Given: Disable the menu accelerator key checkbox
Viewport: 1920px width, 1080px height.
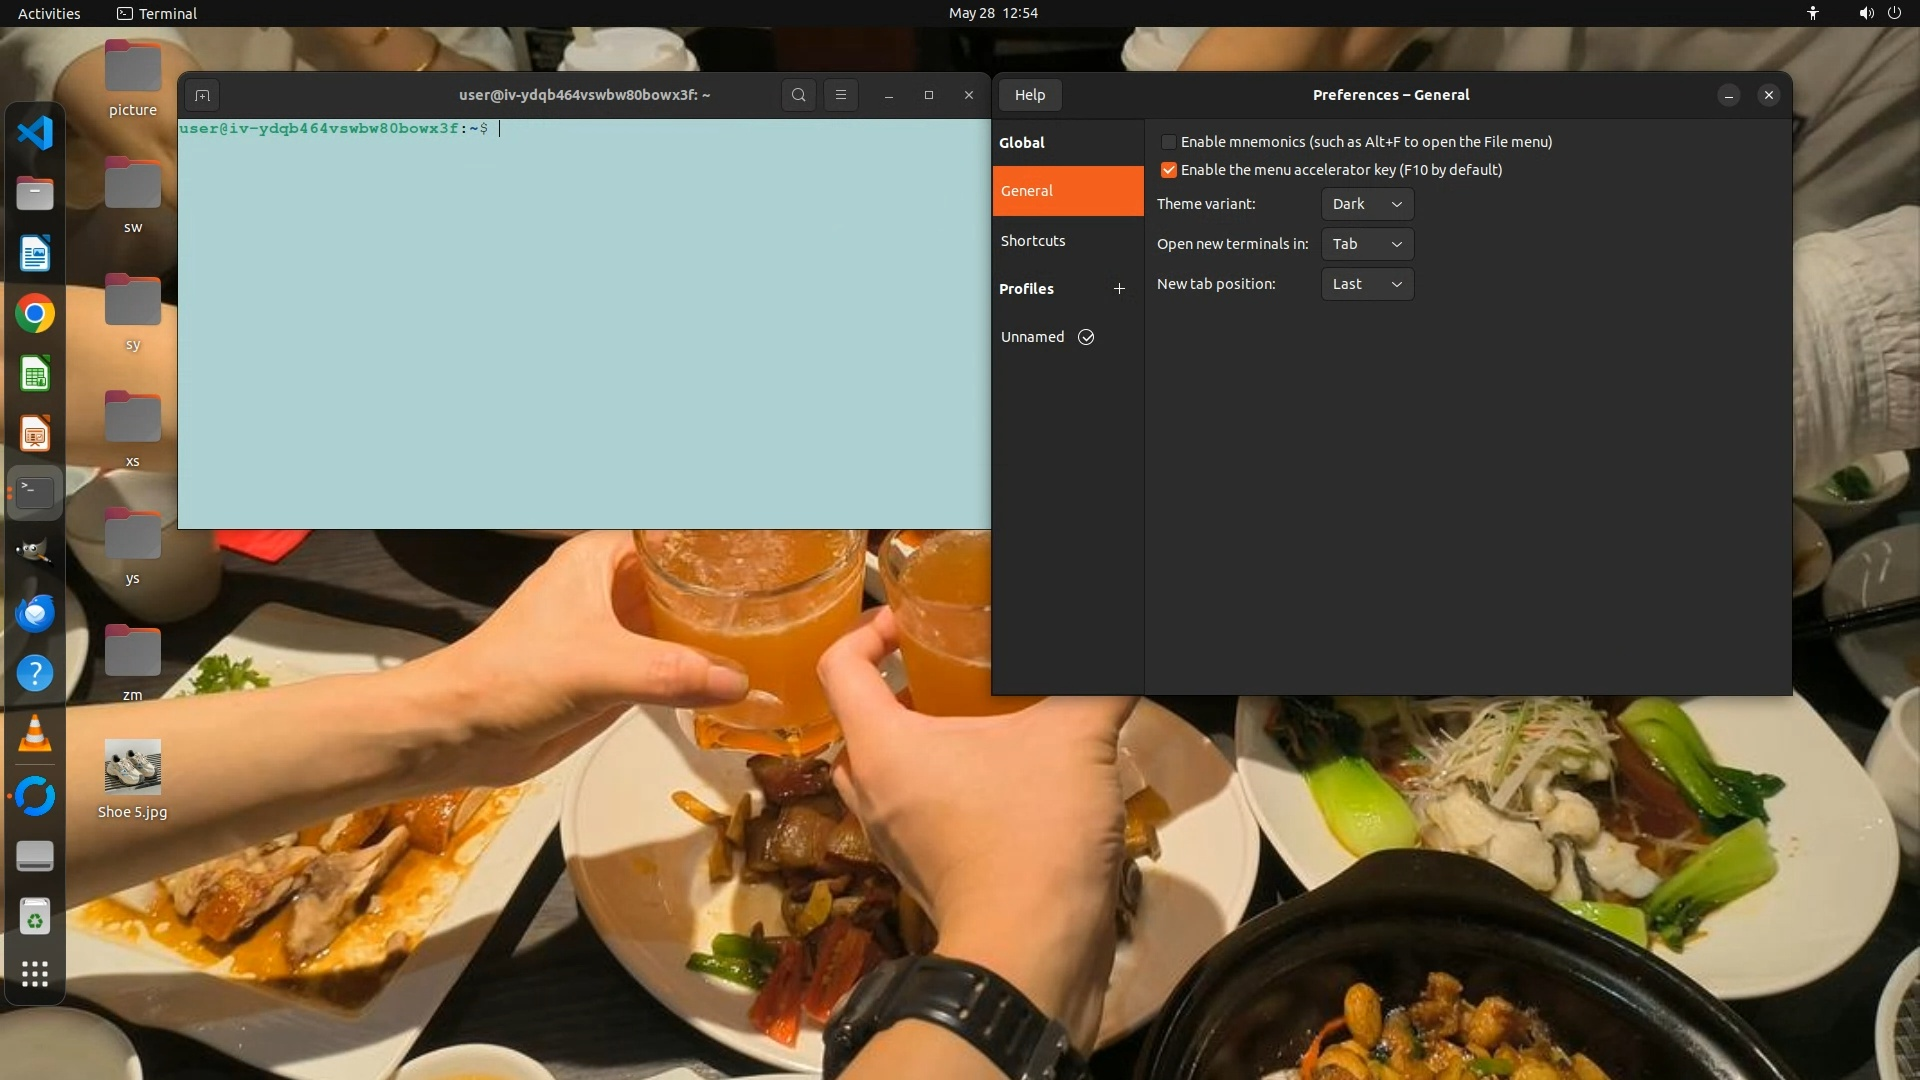Looking at the screenshot, I should point(1168,170).
